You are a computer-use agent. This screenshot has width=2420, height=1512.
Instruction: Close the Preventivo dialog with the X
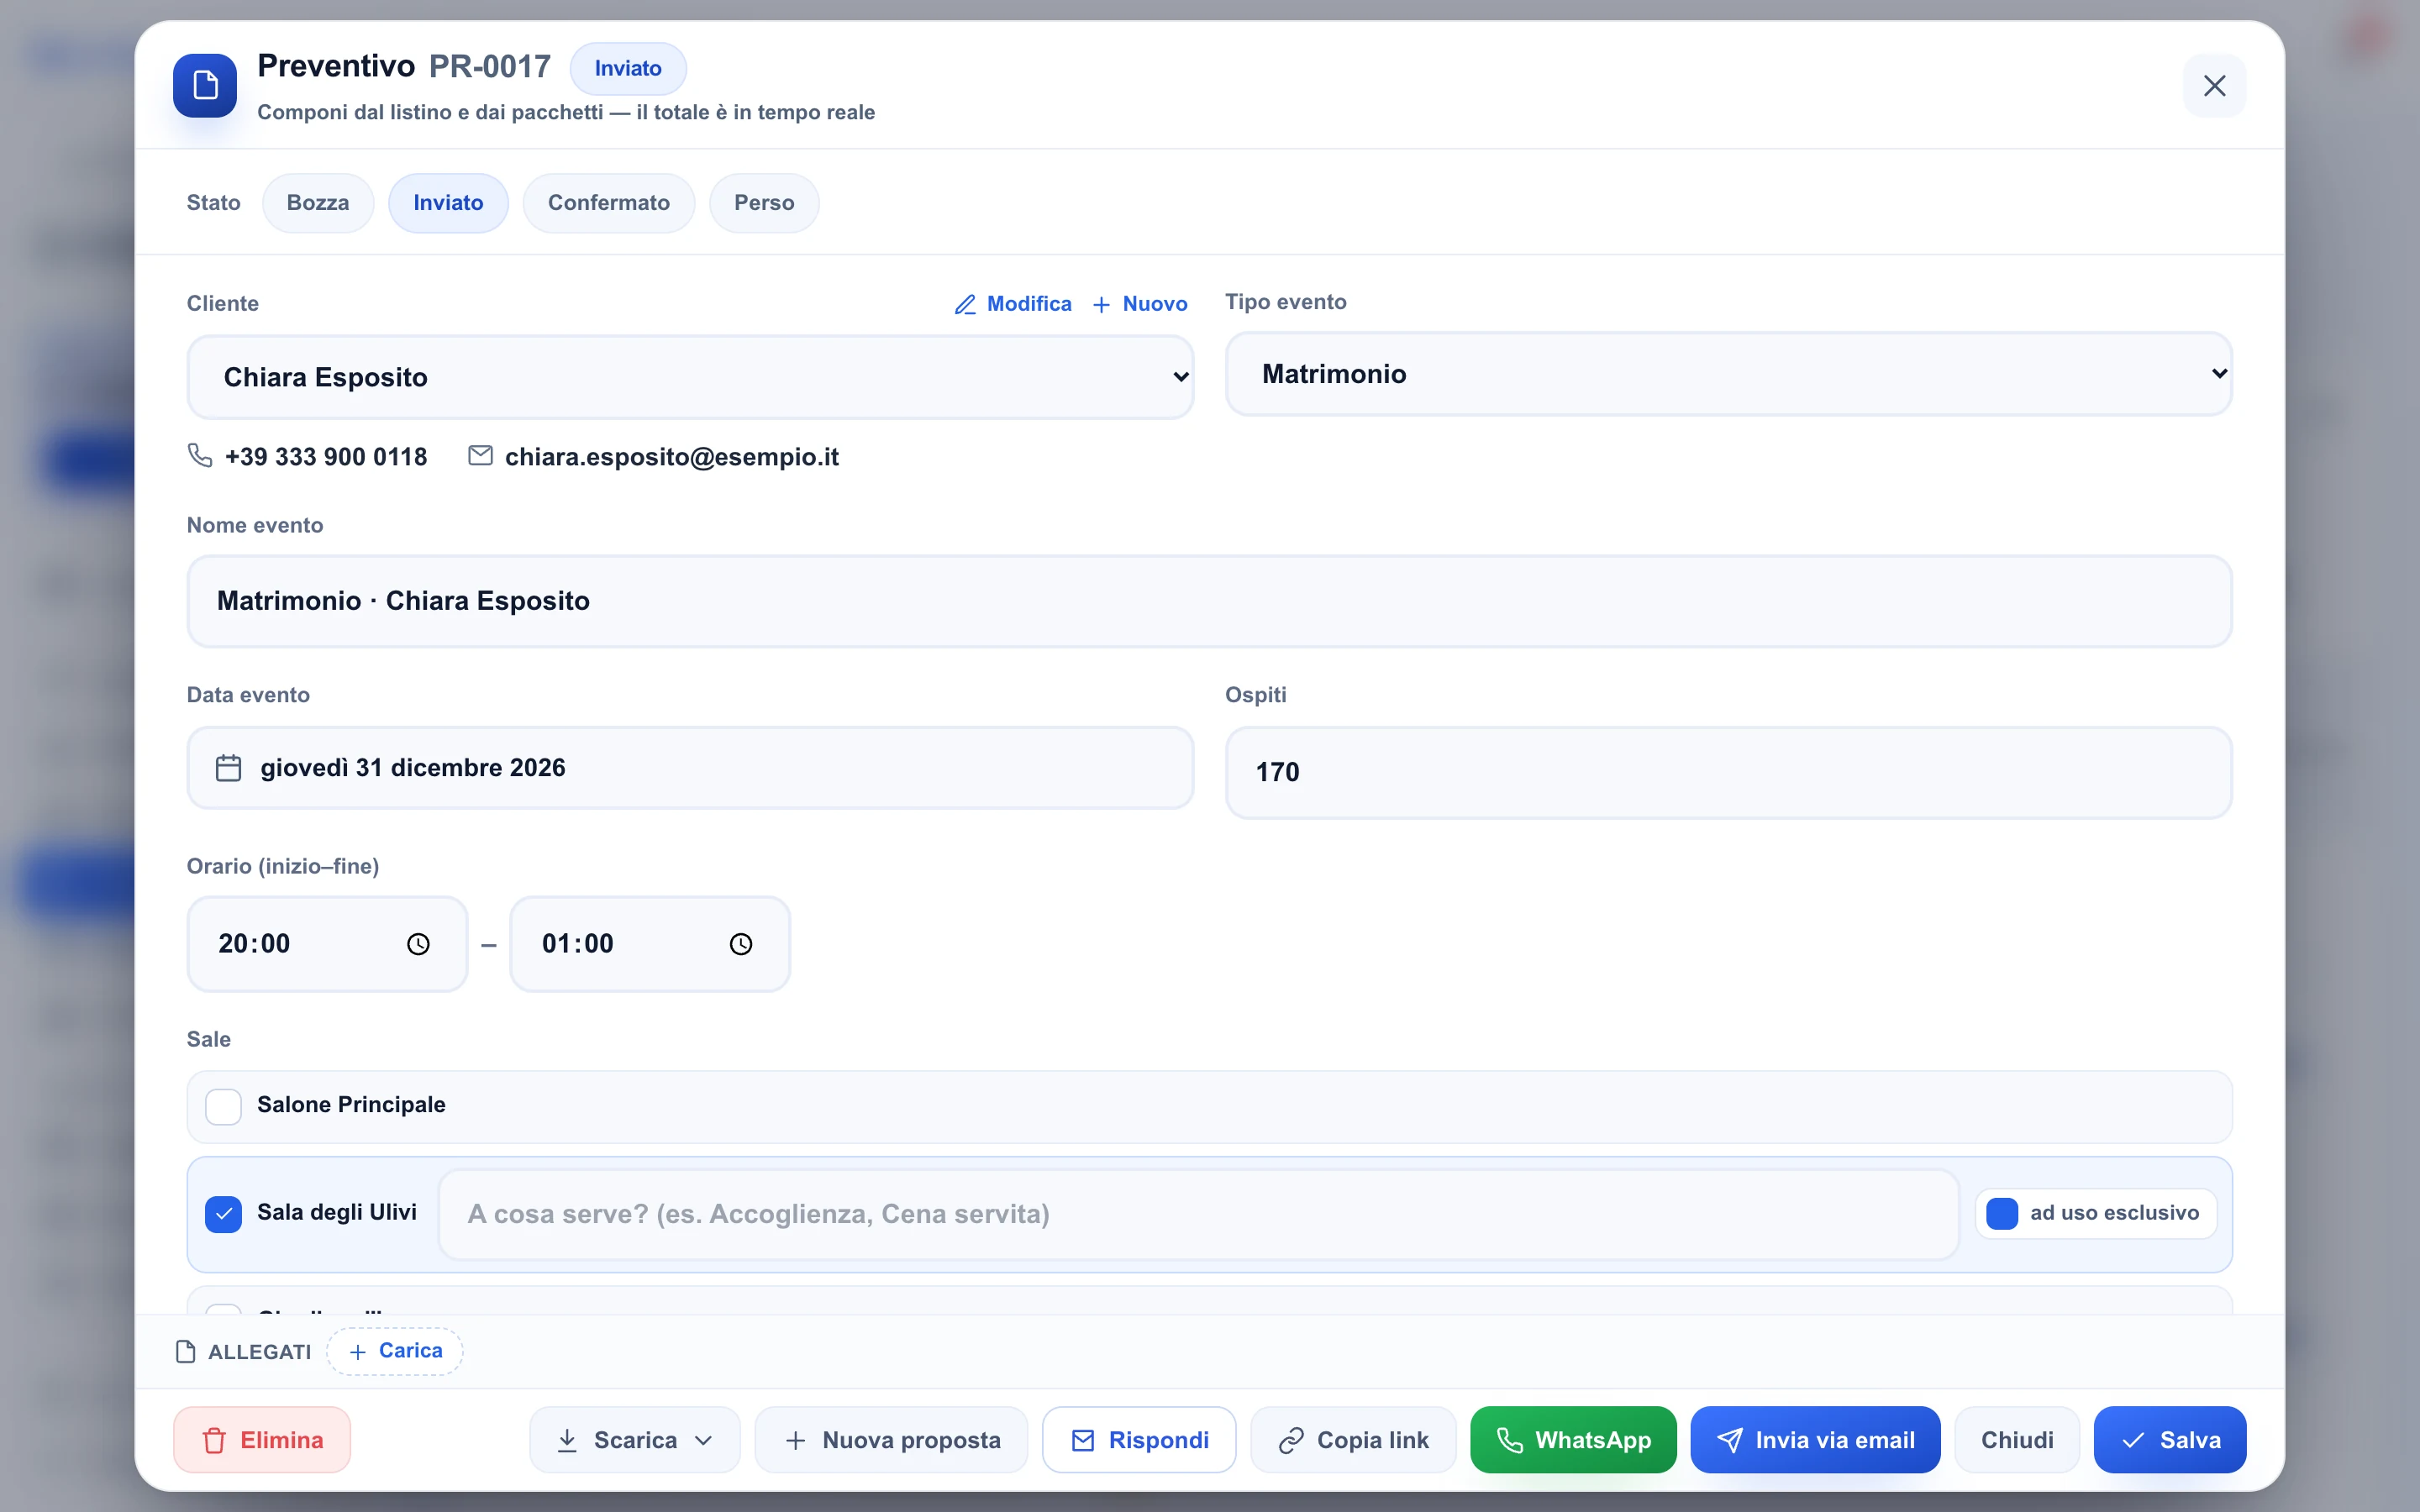[x=2214, y=86]
